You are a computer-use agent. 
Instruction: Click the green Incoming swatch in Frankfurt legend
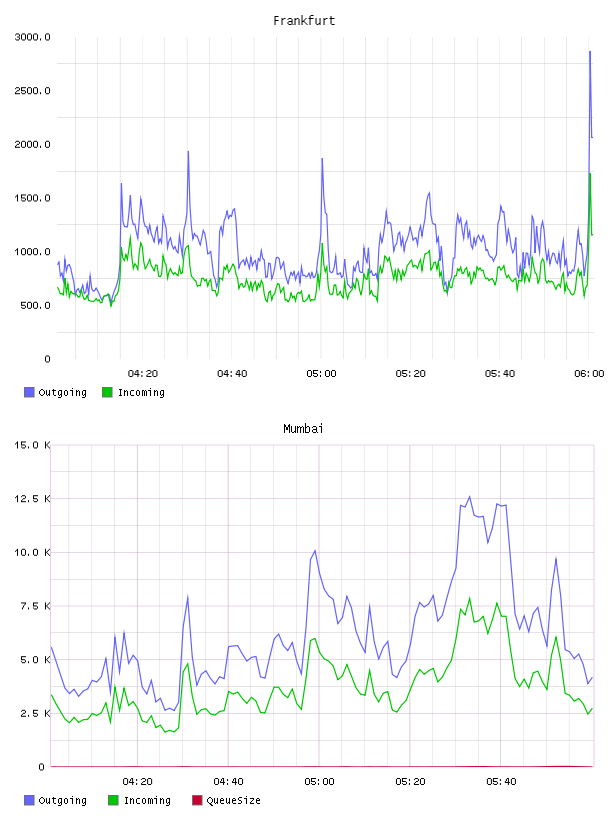coord(107,392)
